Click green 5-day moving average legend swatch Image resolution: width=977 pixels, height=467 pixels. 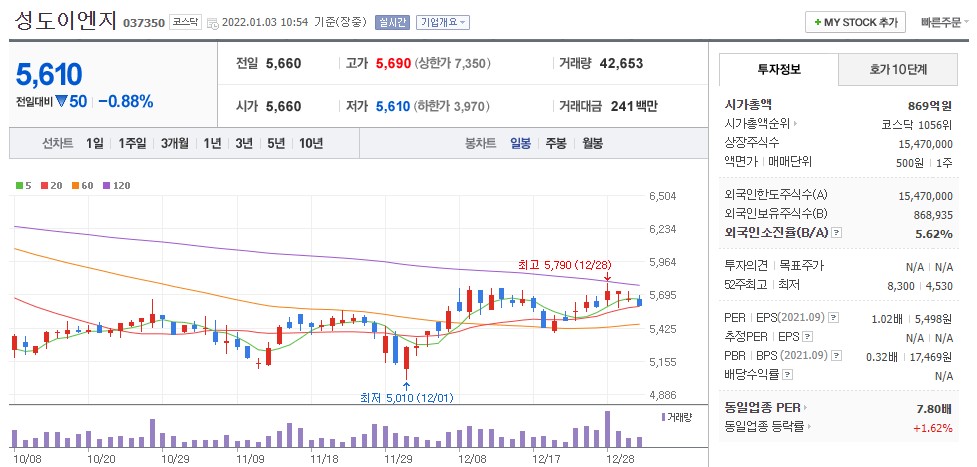pos(19,185)
